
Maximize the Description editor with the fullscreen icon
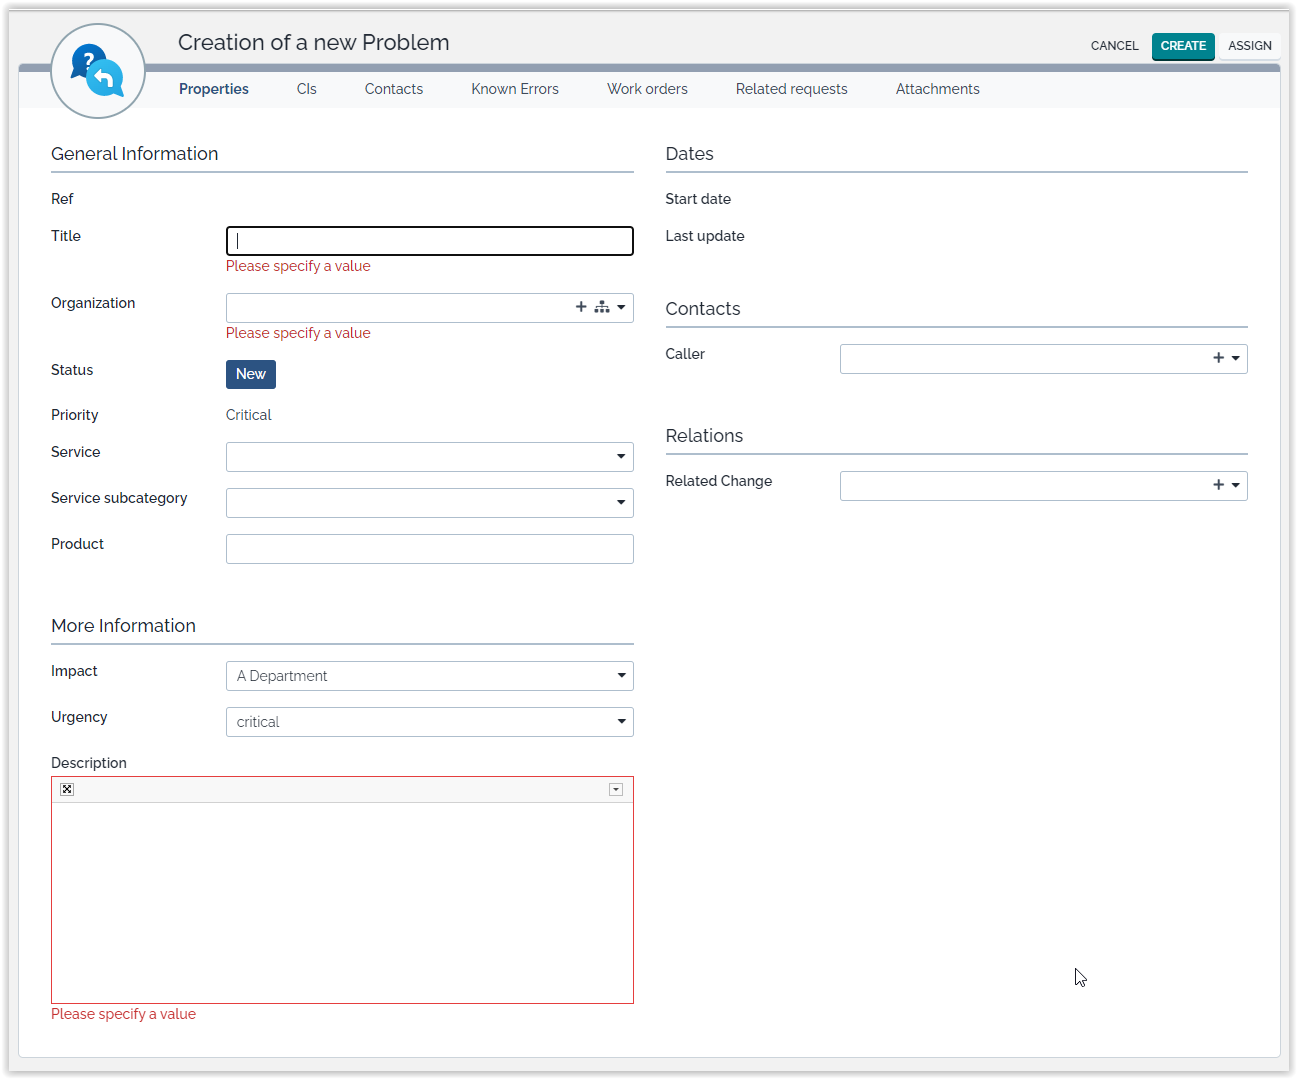tap(67, 790)
